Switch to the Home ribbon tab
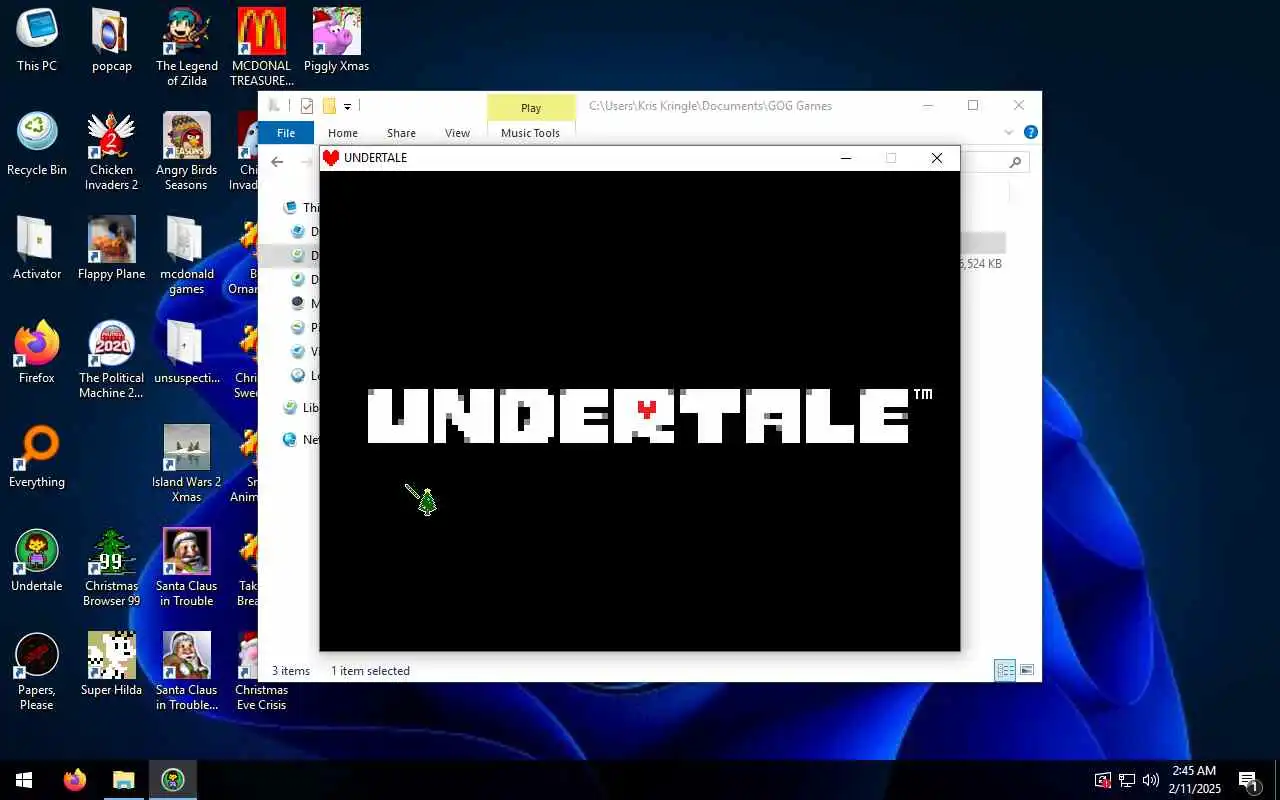This screenshot has width=1280, height=800. (x=343, y=133)
